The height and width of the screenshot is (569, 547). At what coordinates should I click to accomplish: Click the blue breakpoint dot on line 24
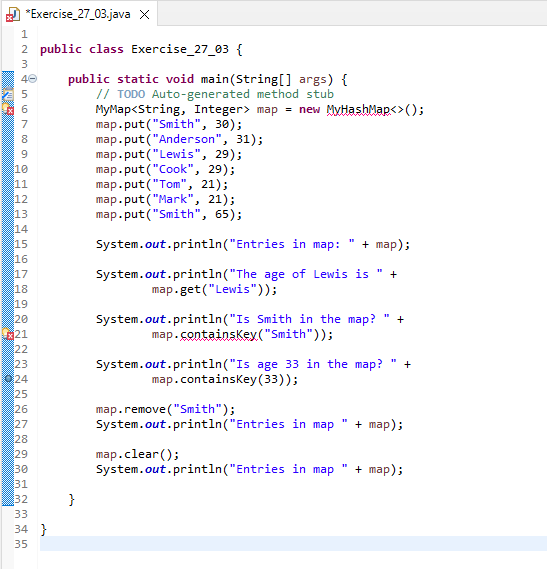(8, 379)
